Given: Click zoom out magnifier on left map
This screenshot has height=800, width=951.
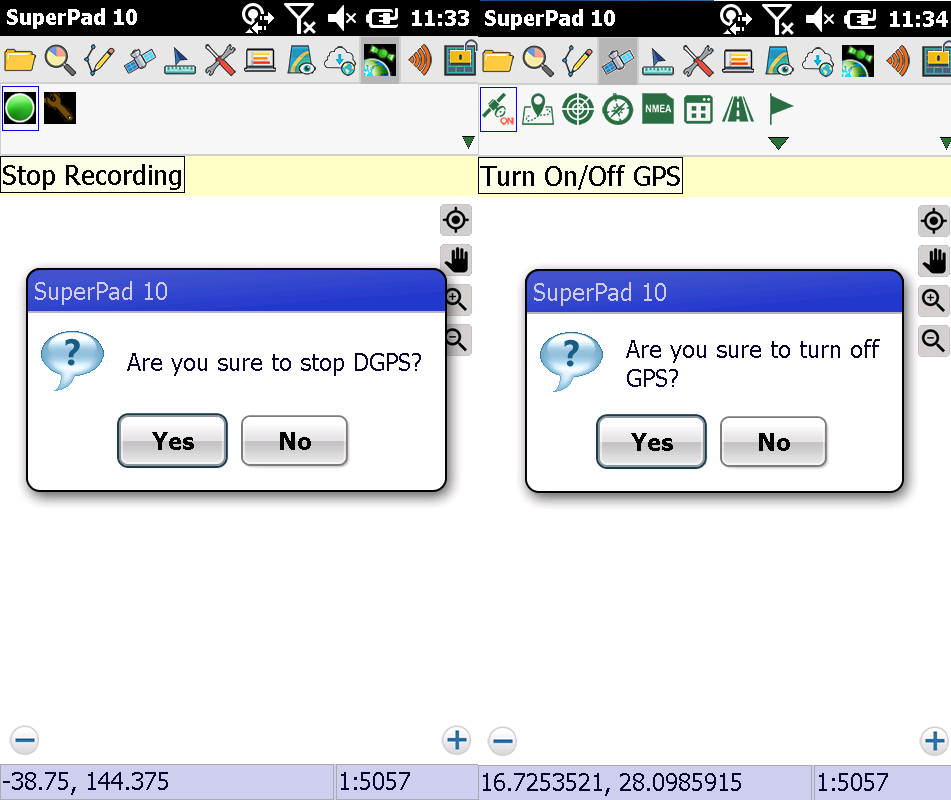Looking at the screenshot, I should click(x=458, y=340).
